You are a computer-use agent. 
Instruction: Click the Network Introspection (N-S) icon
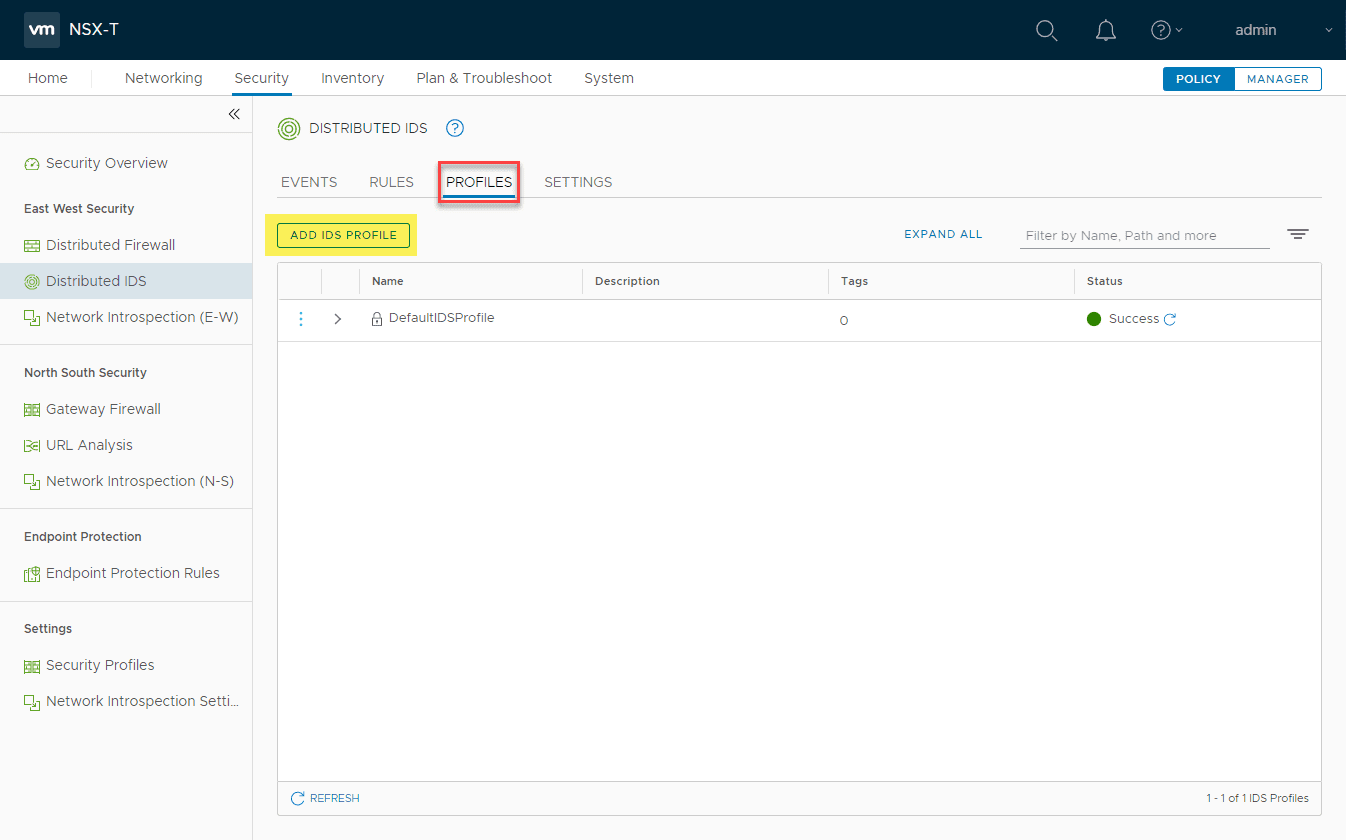pyautogui.click(x=32, y=482)
